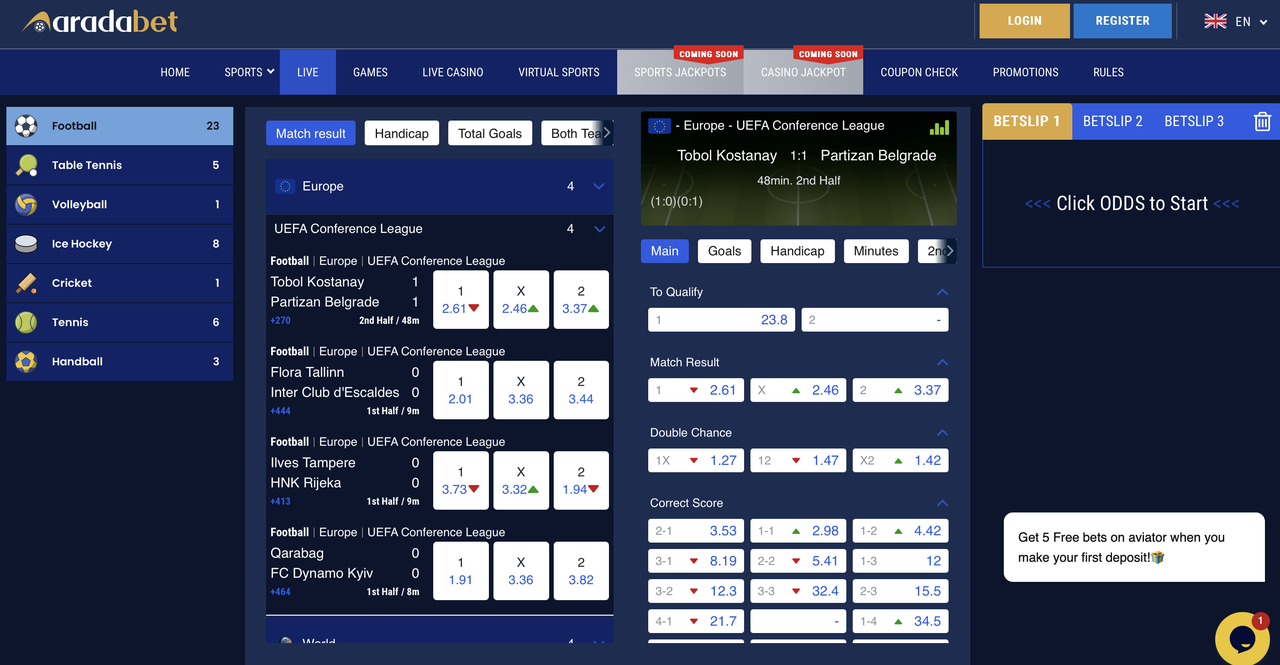Collapse the Double Chance market
Screen dimensions: 1280x665
(942, 433)
